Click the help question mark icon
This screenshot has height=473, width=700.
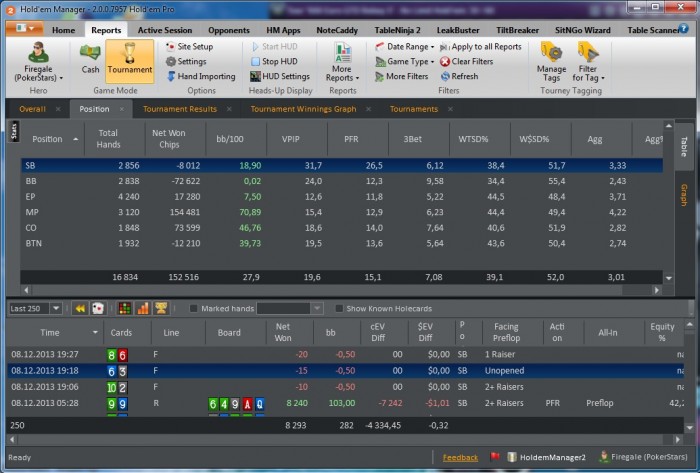coord(683,29)
